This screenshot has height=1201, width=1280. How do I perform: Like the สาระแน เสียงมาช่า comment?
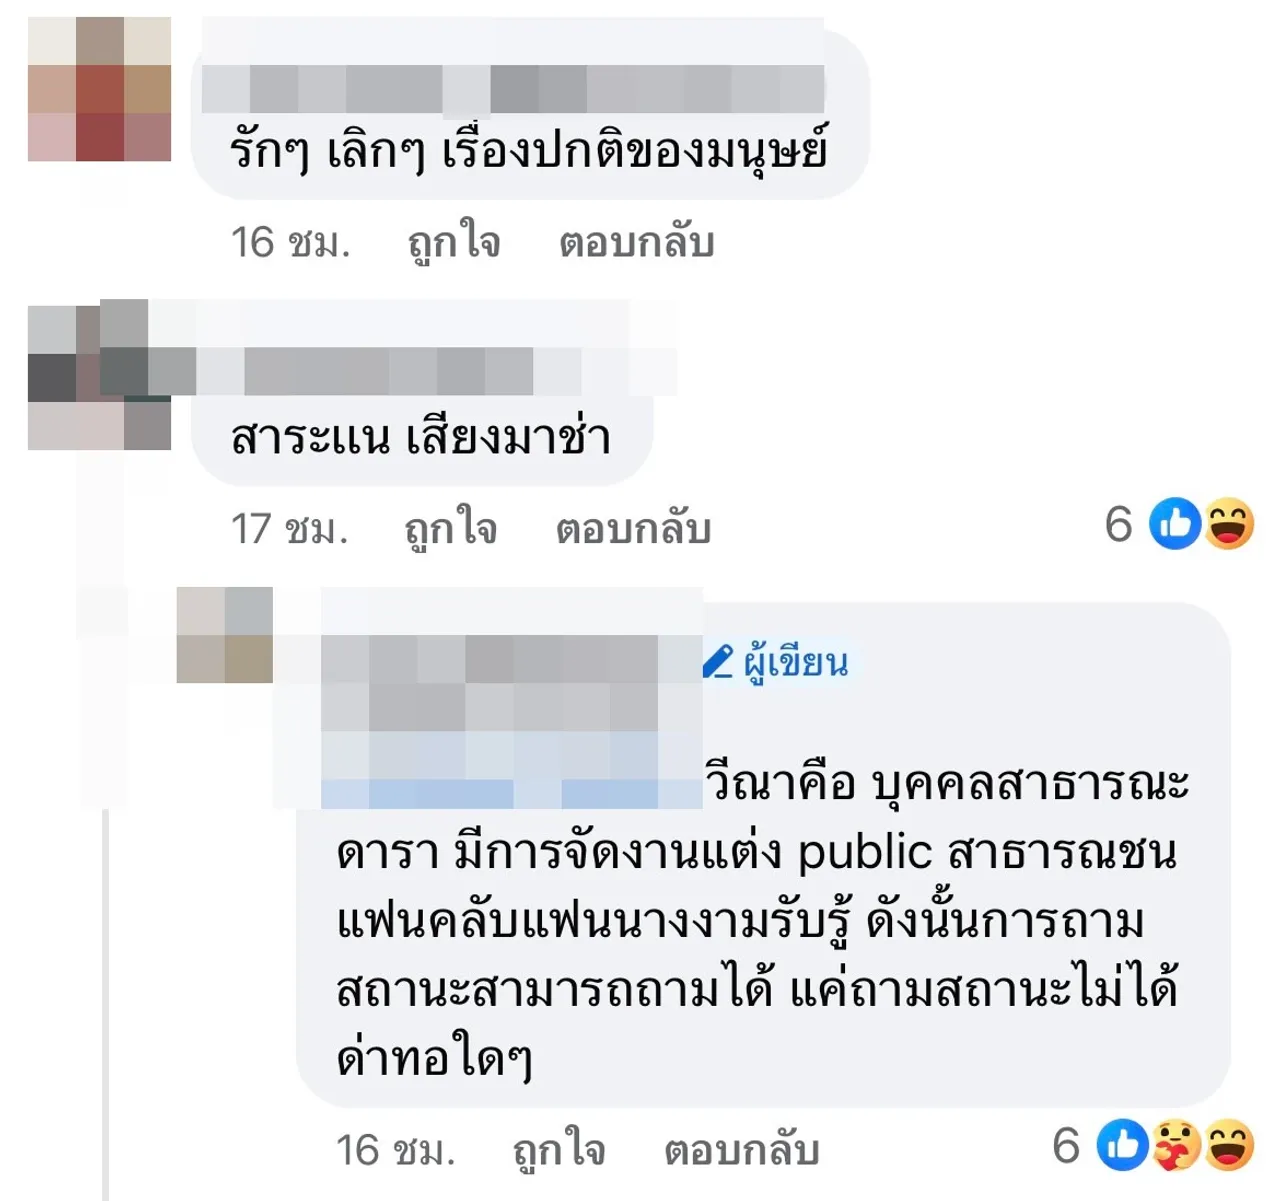coord(451,528)
